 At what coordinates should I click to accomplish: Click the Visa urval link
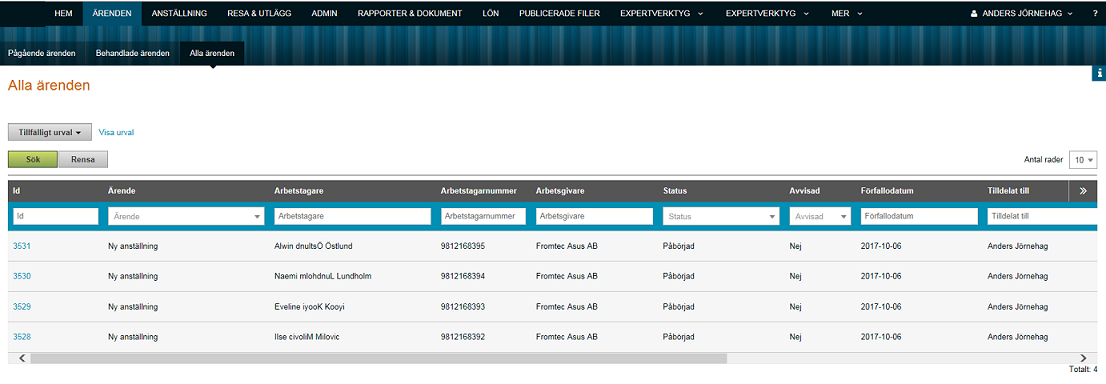(116, 132)
